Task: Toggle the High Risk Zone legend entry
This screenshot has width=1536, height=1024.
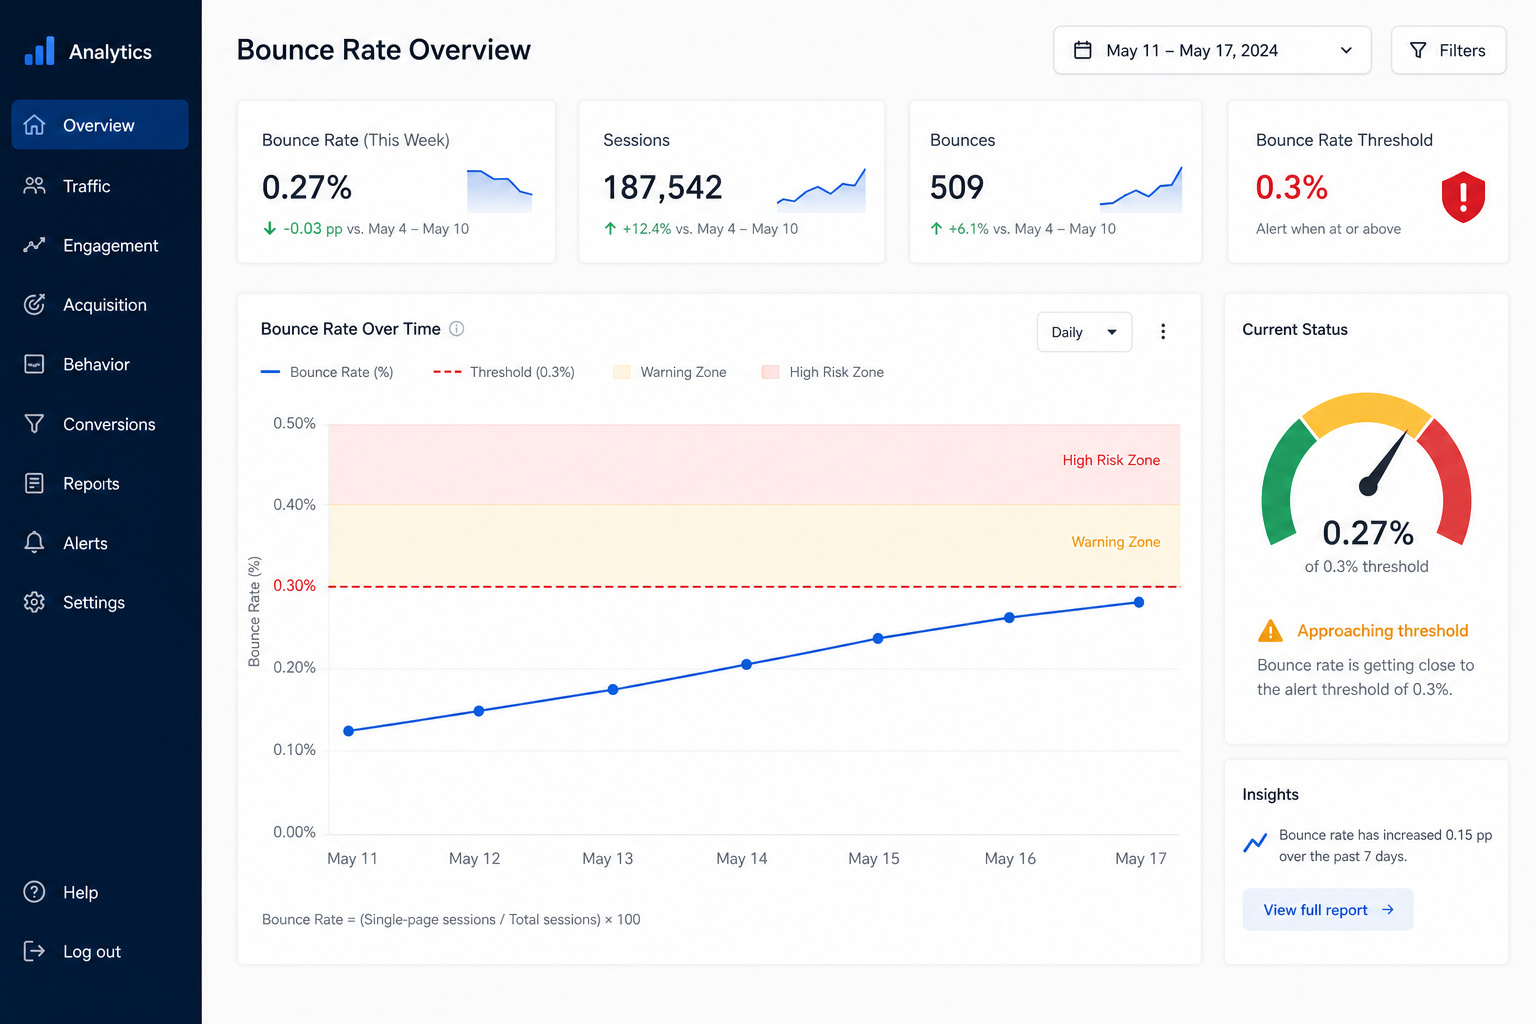Action: pyautogui.click(x=823, y=372)
